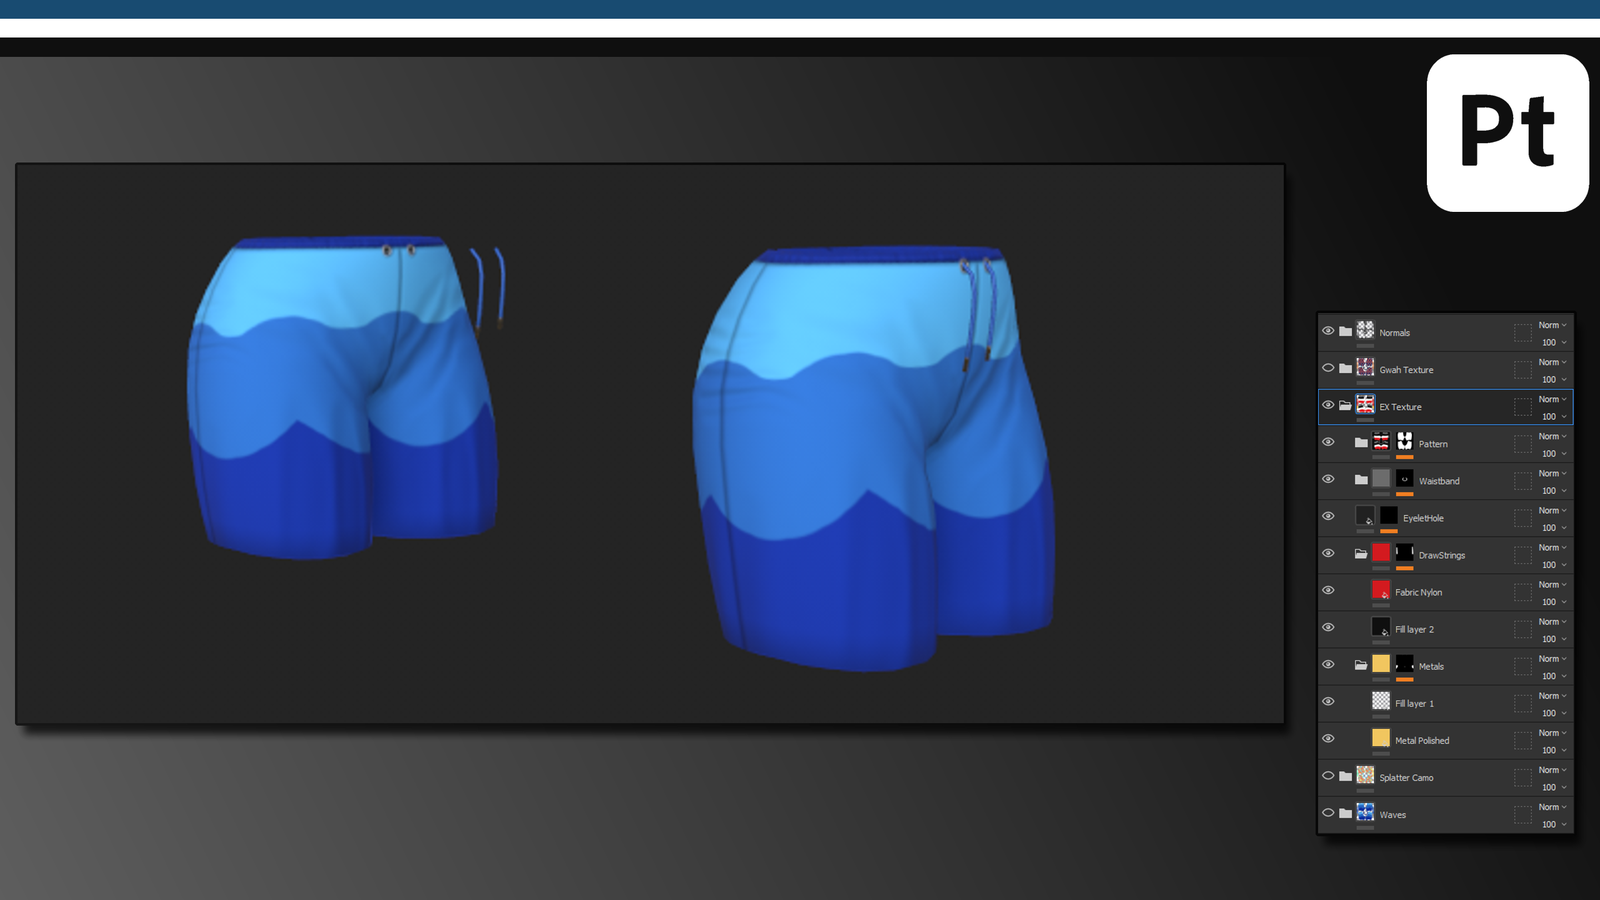Select the Fill layer 2 layer name
Viewport: 1600px width, 900px height.
[1414, 629]
